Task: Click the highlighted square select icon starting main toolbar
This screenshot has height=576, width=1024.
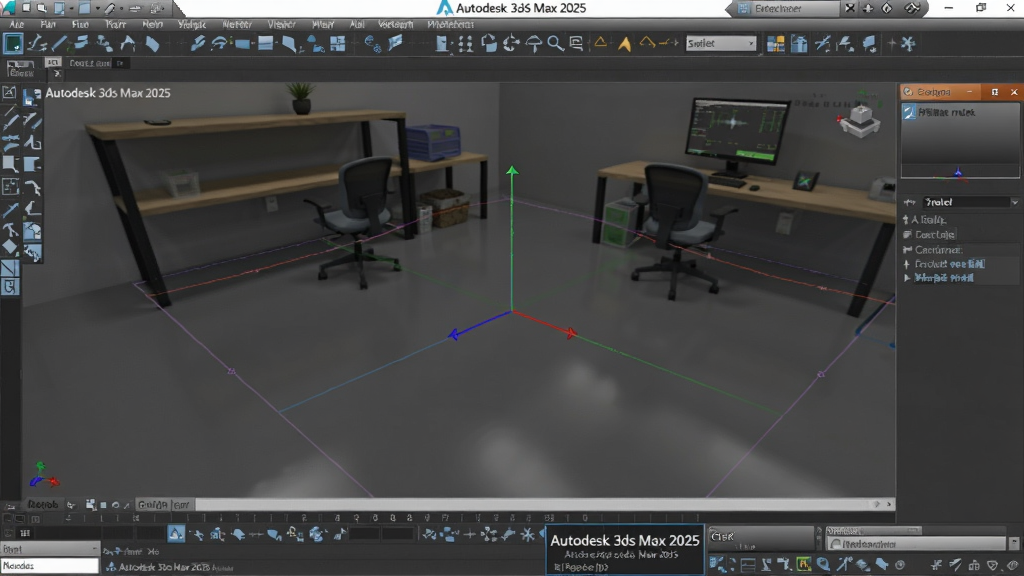Action: coord(12,44)
